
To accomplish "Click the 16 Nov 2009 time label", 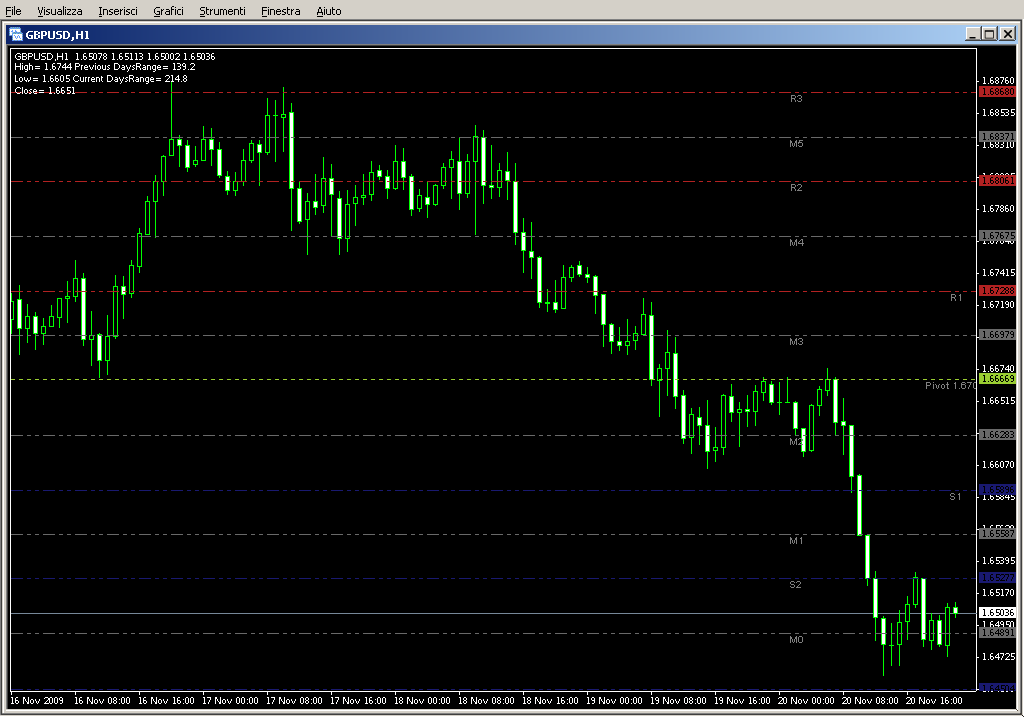I will [x=37, y=701].
